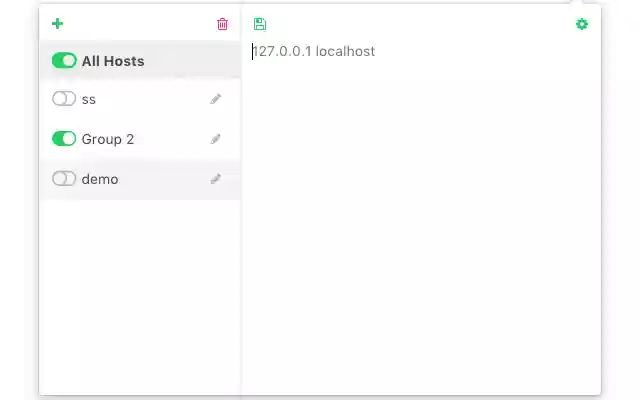
Task: Click the pencil edit icon for demo
Action: (x=215, y=179)
